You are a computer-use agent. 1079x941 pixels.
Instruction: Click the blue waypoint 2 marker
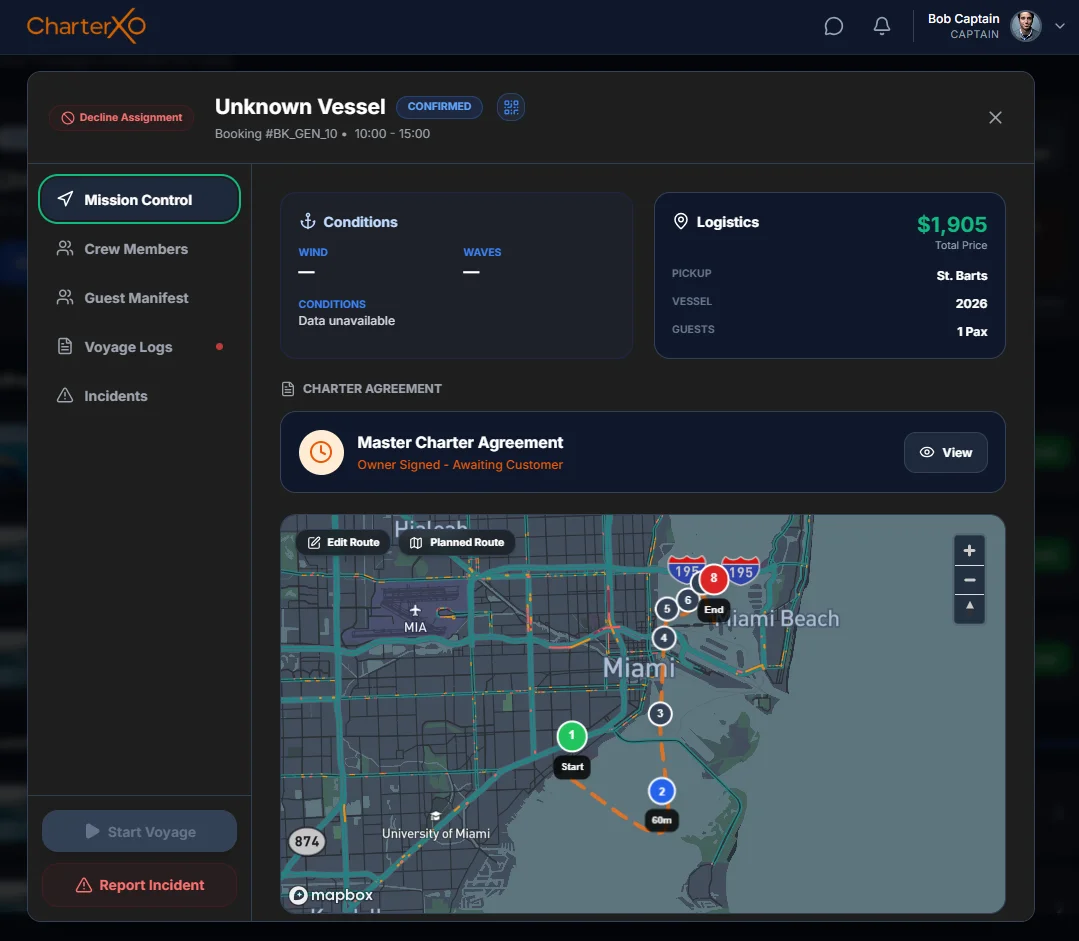pyautogui.click(x=661, y=792)
